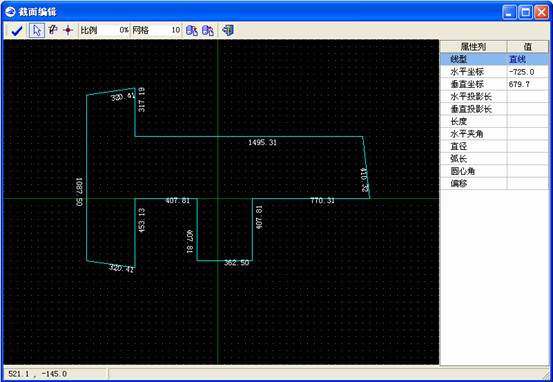The height and width of the screenshot is (382, 553).
Task: Open the 直线 line type value cell
Action: 528,59
